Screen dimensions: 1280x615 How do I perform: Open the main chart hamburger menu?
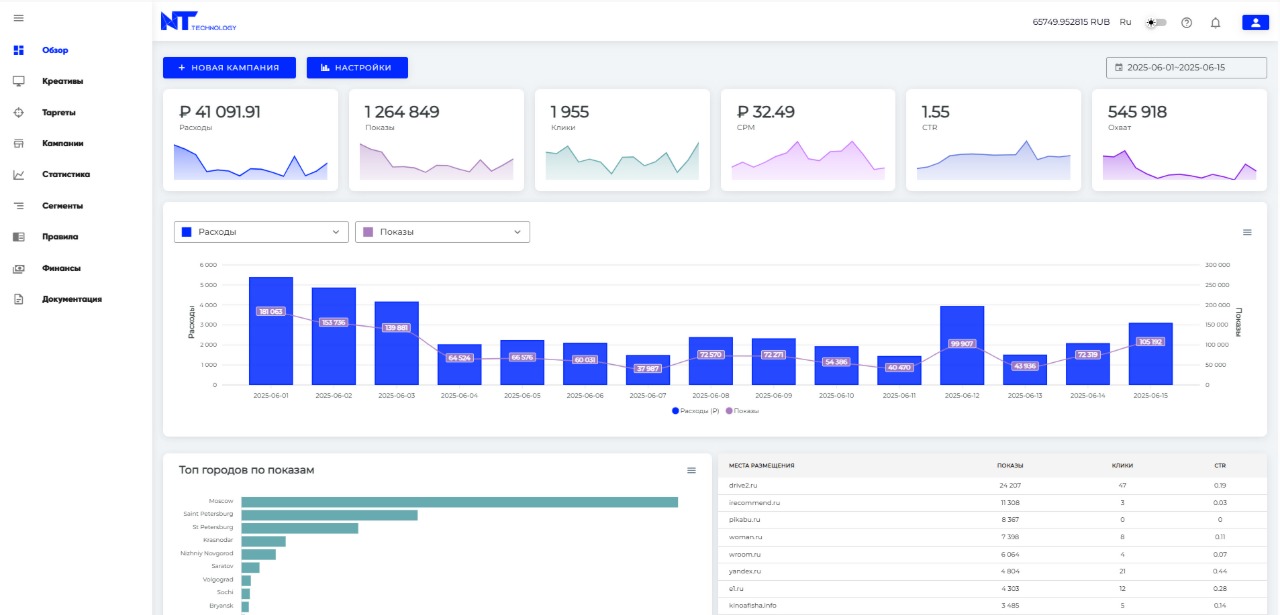[1247, 232]
